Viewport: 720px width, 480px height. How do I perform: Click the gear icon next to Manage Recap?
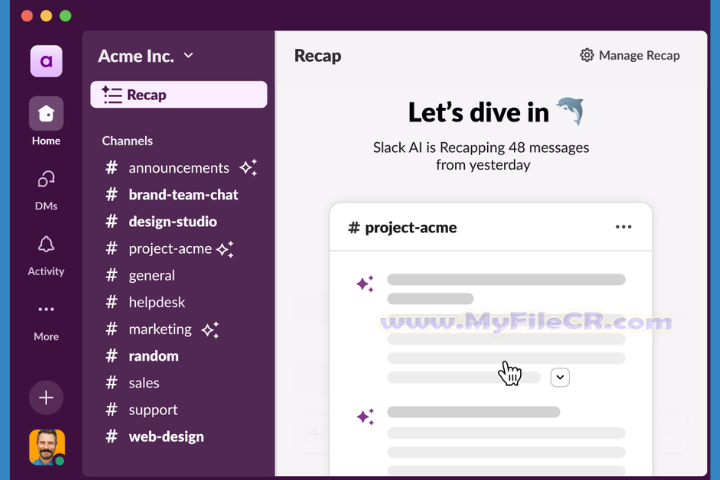tap(586, 55)
